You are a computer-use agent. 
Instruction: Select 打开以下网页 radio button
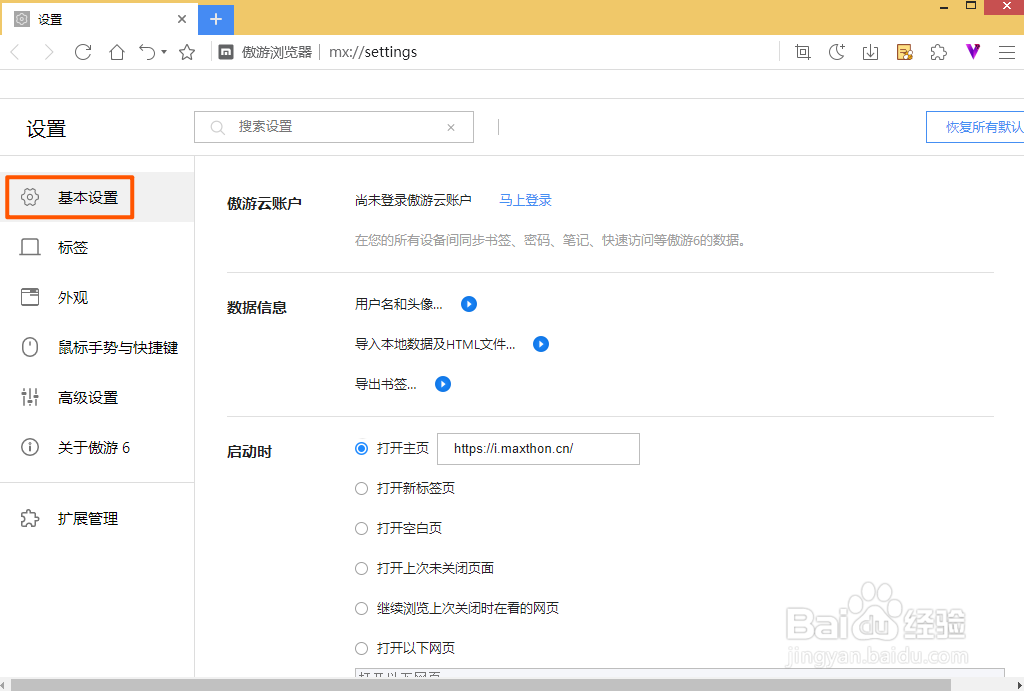pos(361,649)
